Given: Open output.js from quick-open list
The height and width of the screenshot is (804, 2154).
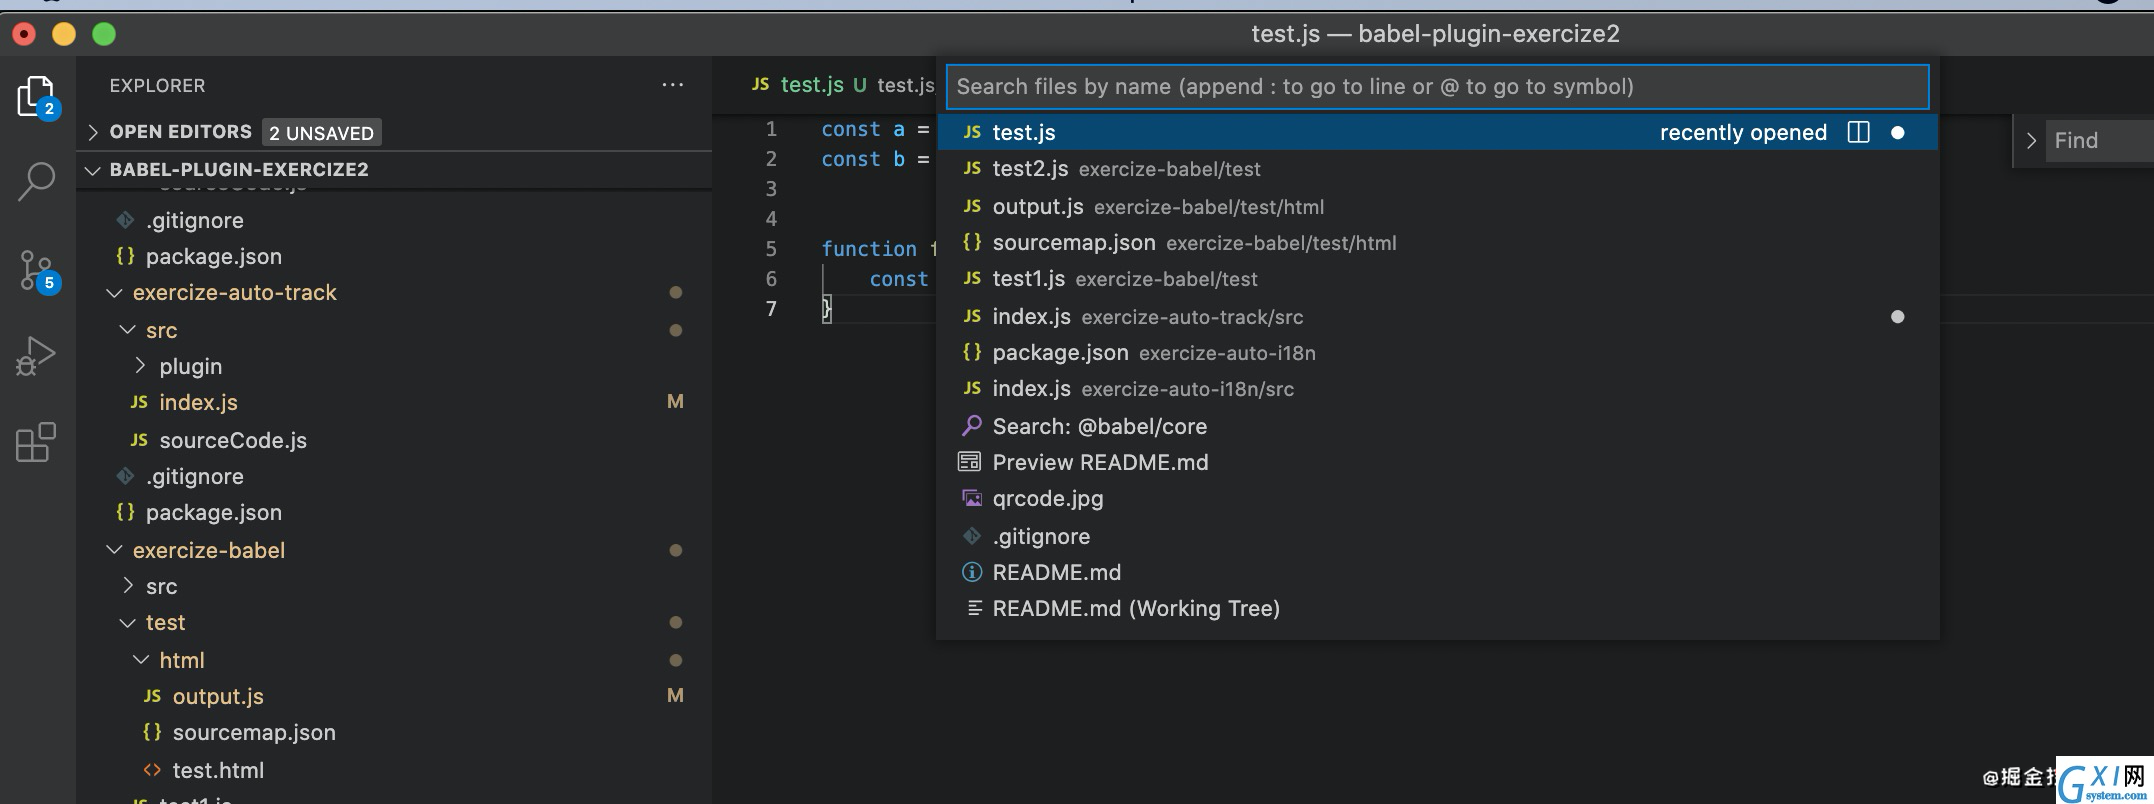Looking at the screenshot, I should pyautogui.click(x=1437, y=207).
